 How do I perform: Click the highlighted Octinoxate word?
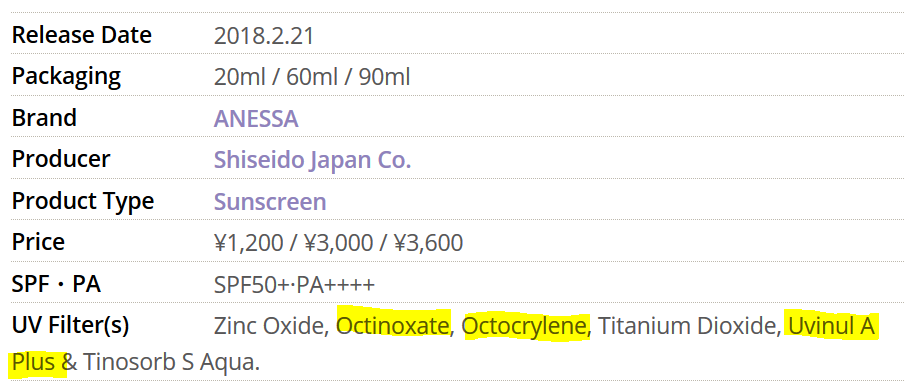[393, 326]
